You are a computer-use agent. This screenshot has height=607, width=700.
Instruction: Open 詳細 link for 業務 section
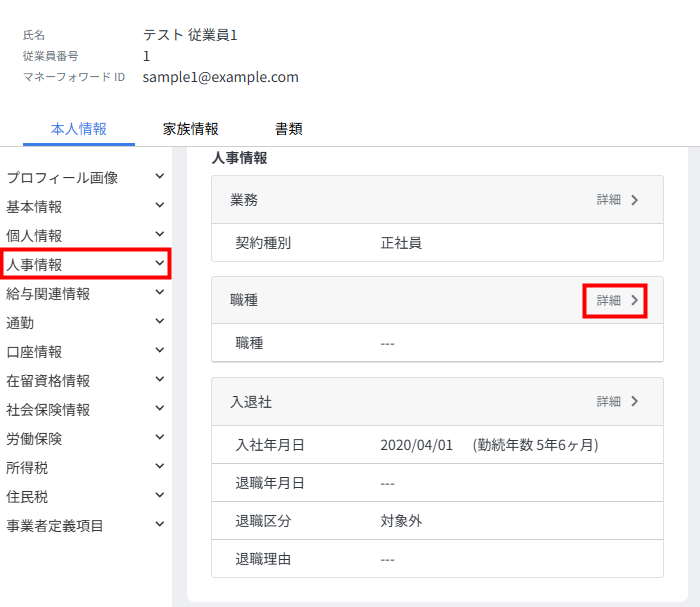coord(617,200)
